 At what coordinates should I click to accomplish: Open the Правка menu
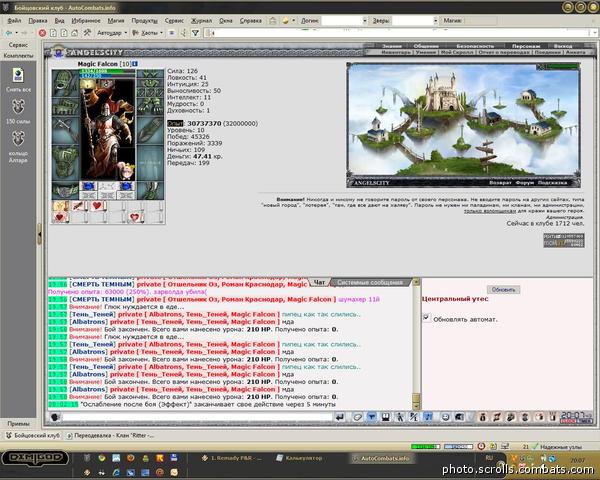coord(38,21)
